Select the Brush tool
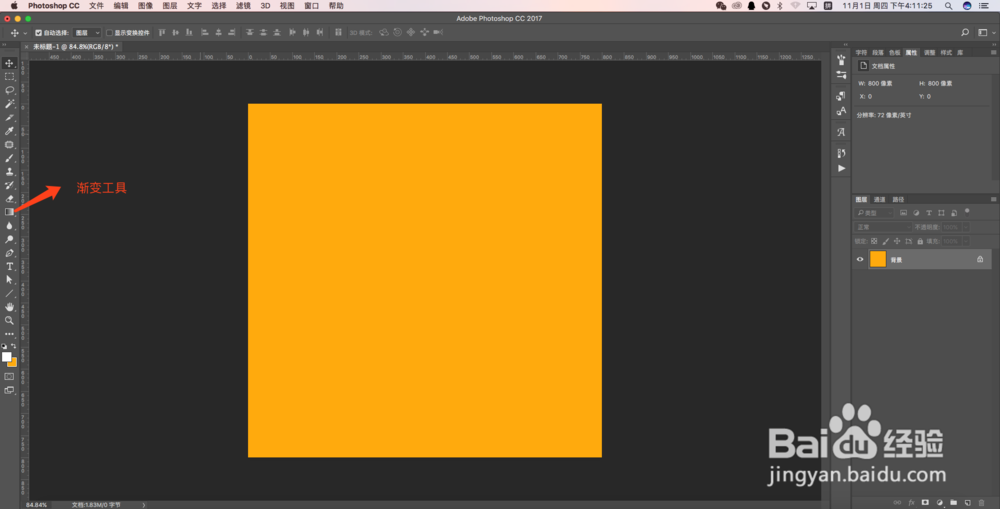 (10, 158)
